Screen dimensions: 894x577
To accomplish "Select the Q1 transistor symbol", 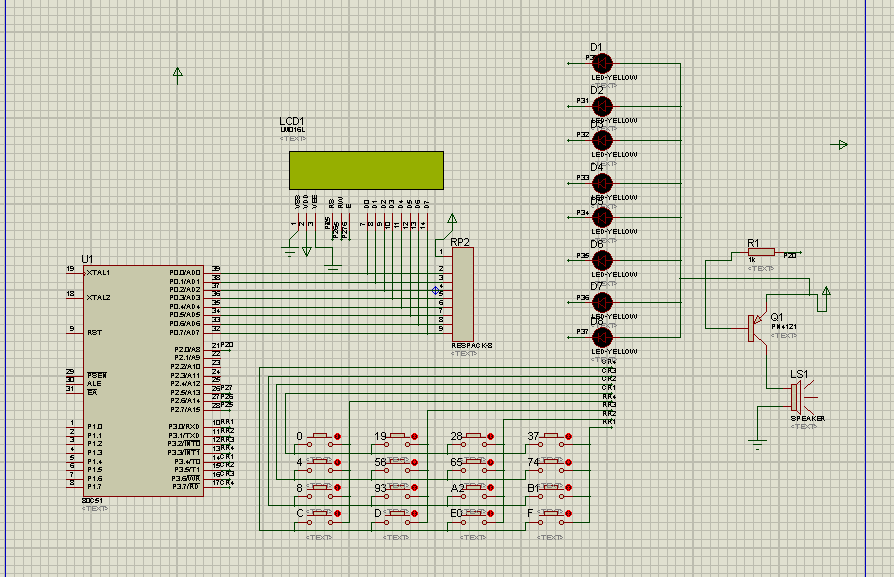I will coord(757,328).
